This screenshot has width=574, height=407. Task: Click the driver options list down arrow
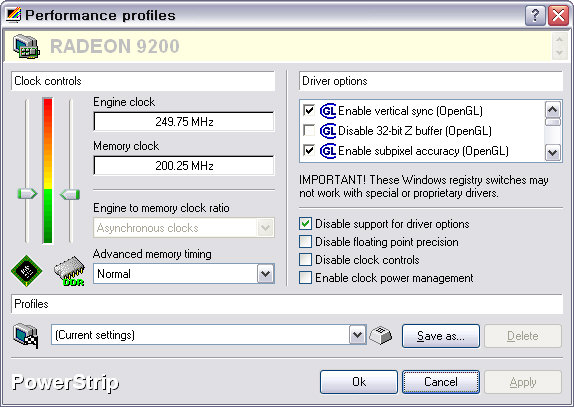point(552,152)
